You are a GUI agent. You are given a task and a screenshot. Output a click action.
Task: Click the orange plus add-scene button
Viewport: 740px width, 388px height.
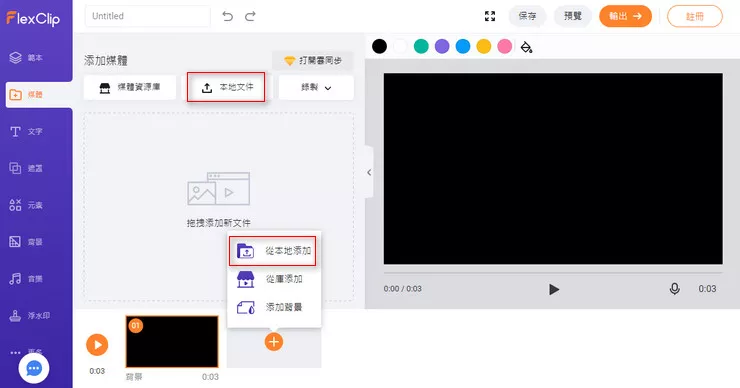274,342
